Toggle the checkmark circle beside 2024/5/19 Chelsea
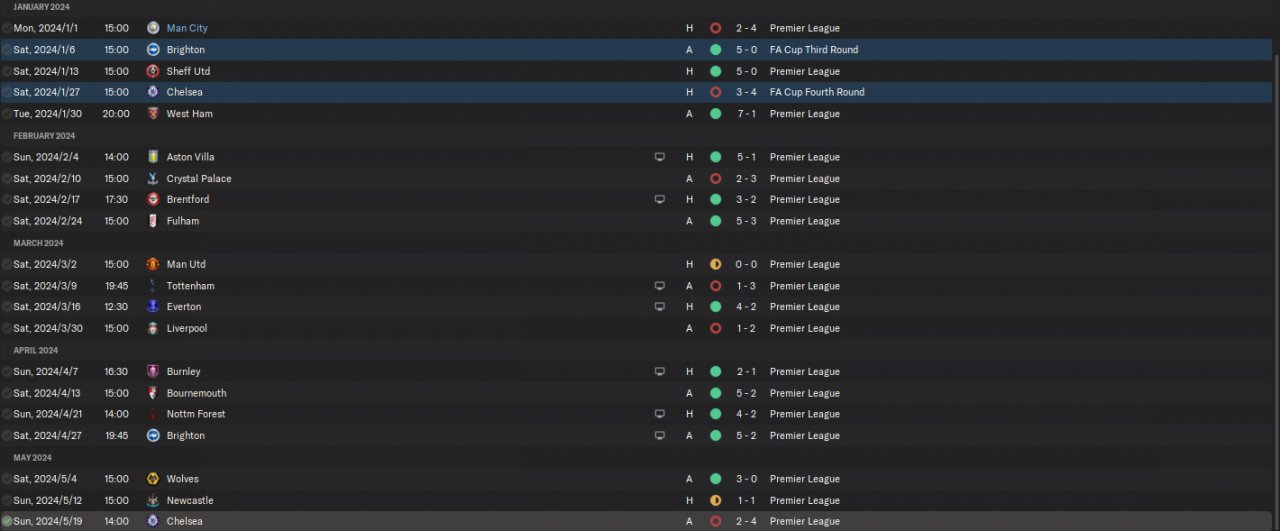This screenshot has width=1280, height=531. point(7,521)
